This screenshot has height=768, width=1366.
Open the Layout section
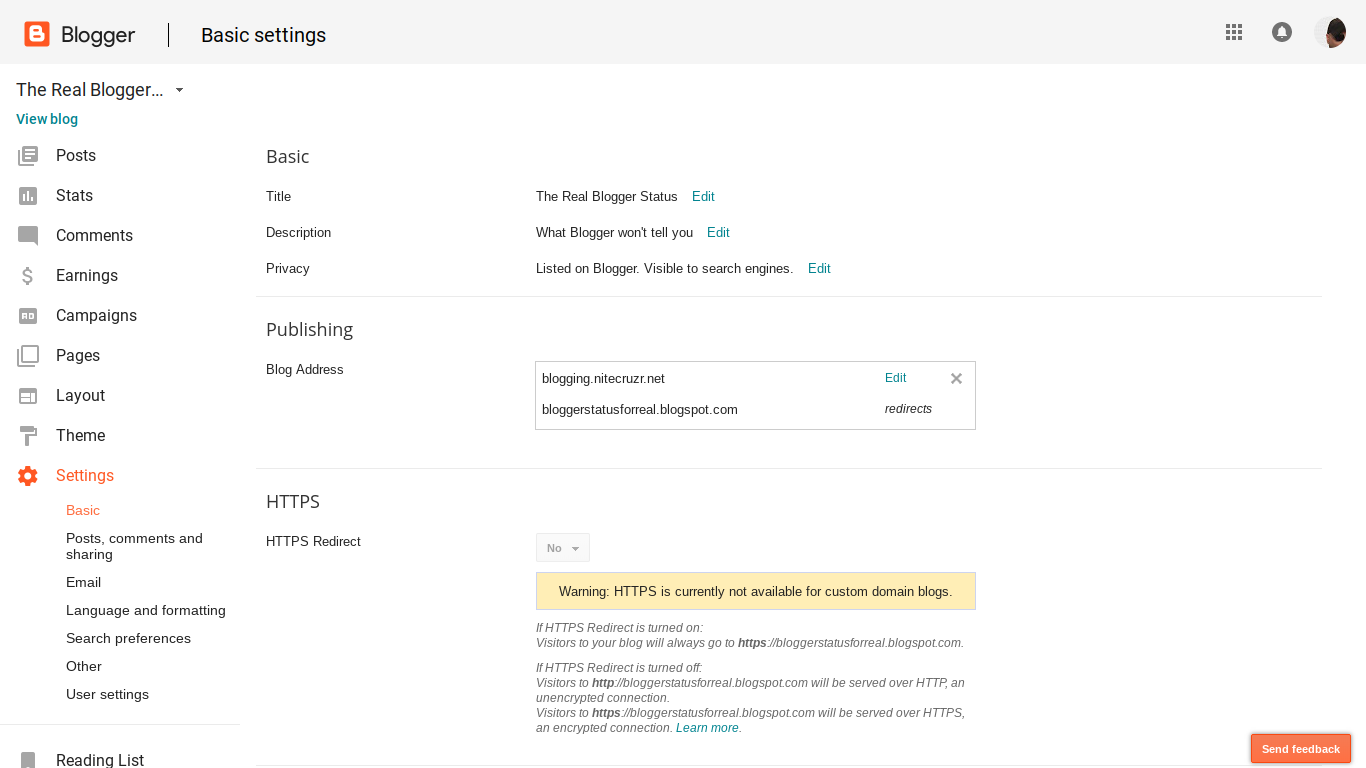click(x=80, y=396)
